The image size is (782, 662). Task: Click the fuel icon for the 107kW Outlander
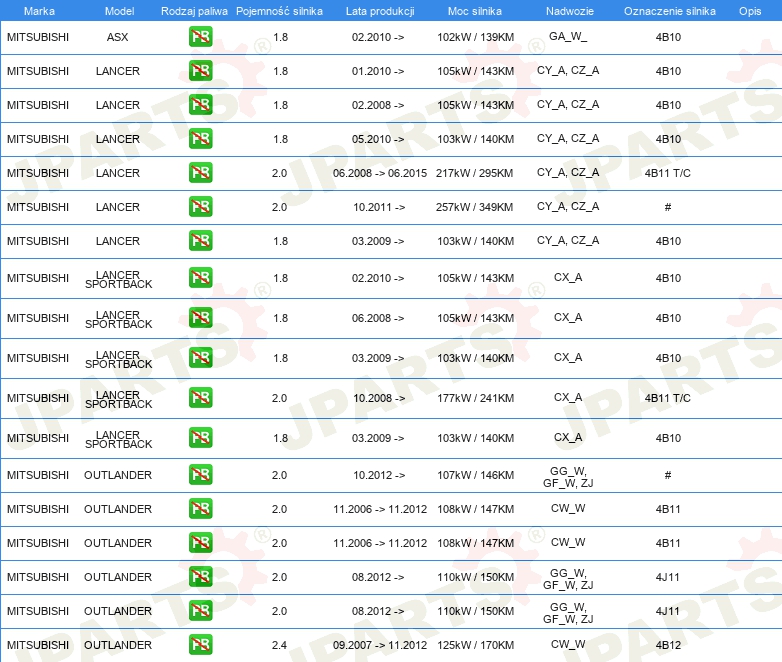click(200, 475)
